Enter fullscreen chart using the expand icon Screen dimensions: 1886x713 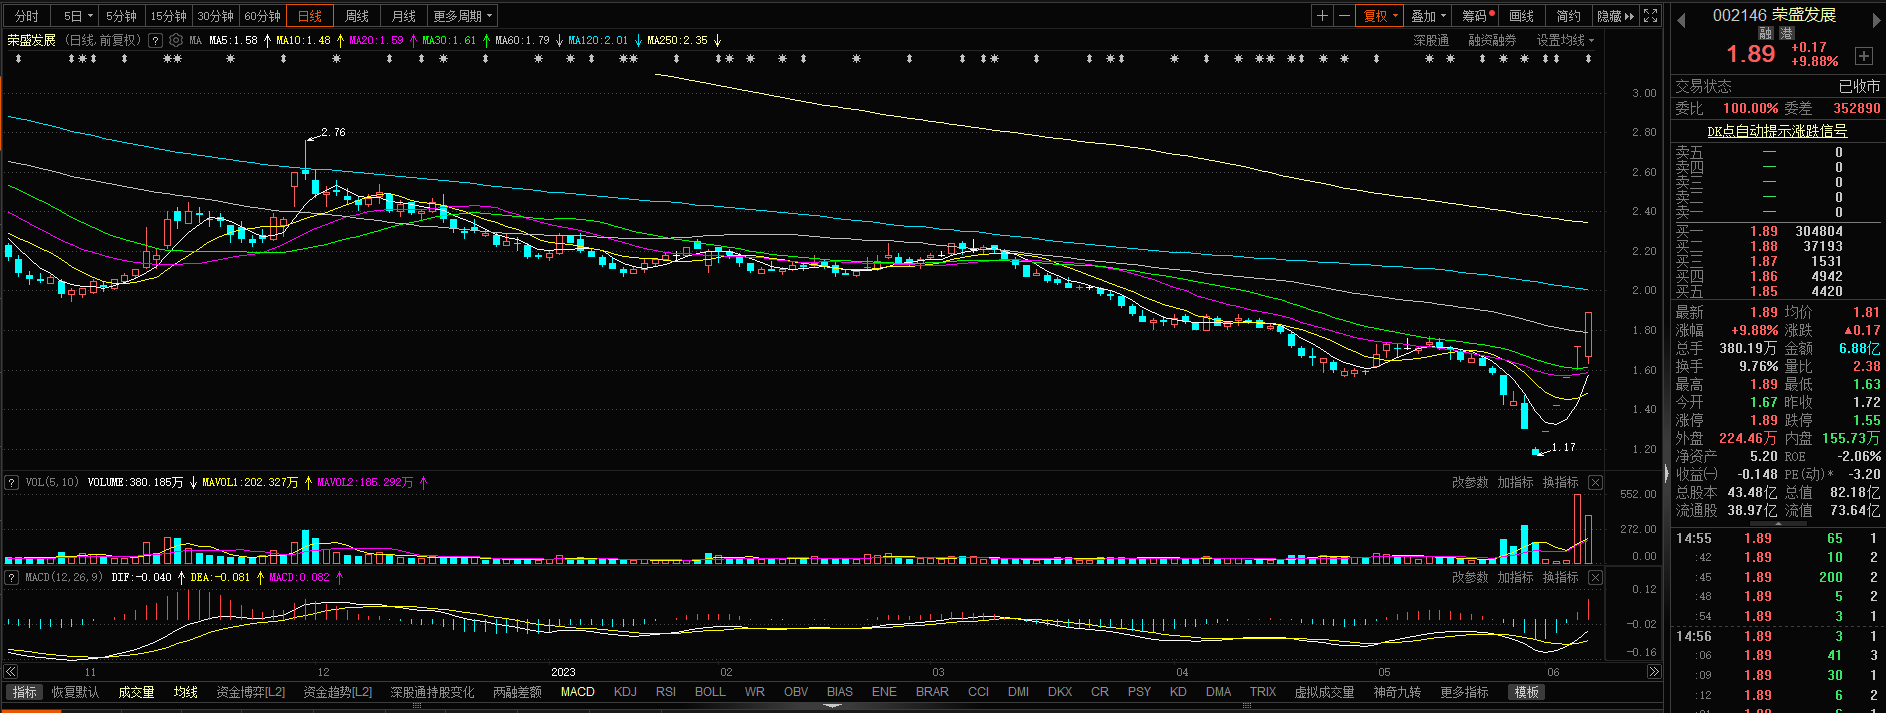pos(1651,16)
